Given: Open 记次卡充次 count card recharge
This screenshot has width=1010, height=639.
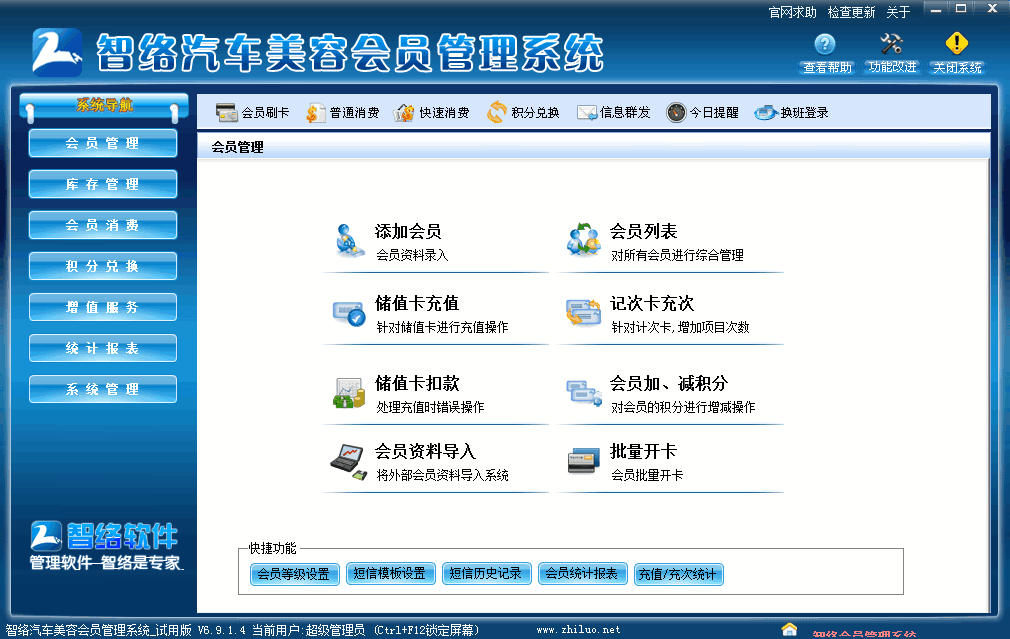Looking at the screenshot, I should 651,304.
